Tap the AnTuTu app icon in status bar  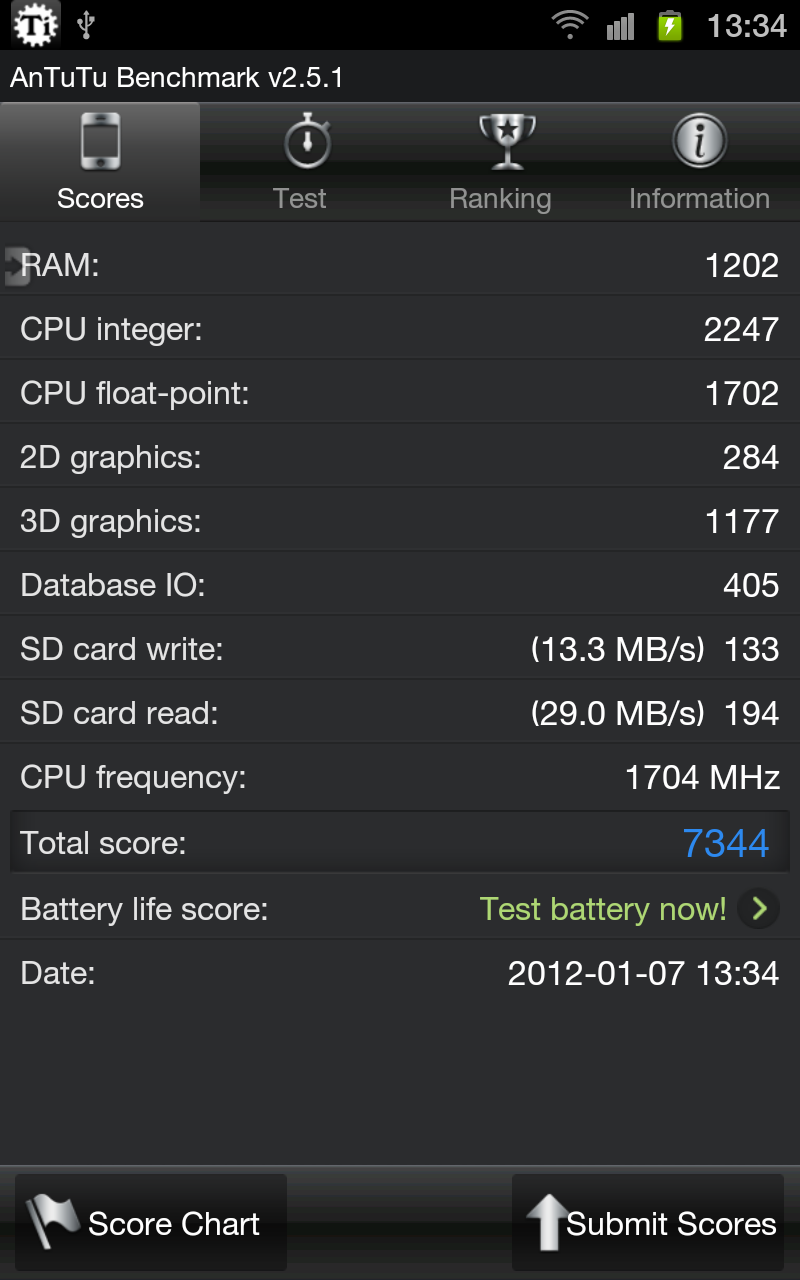(36, 25)
